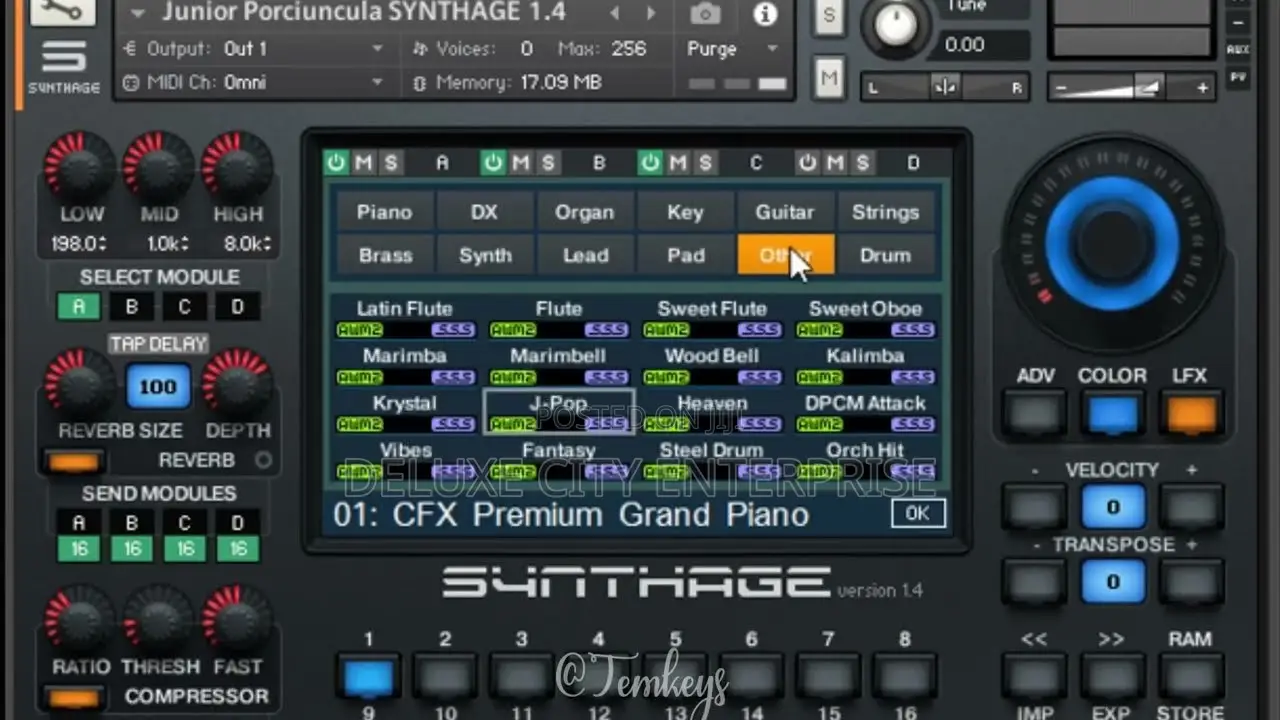Turn the Tune knob
Screen dimensions: 1280x720
coord(896,27)
